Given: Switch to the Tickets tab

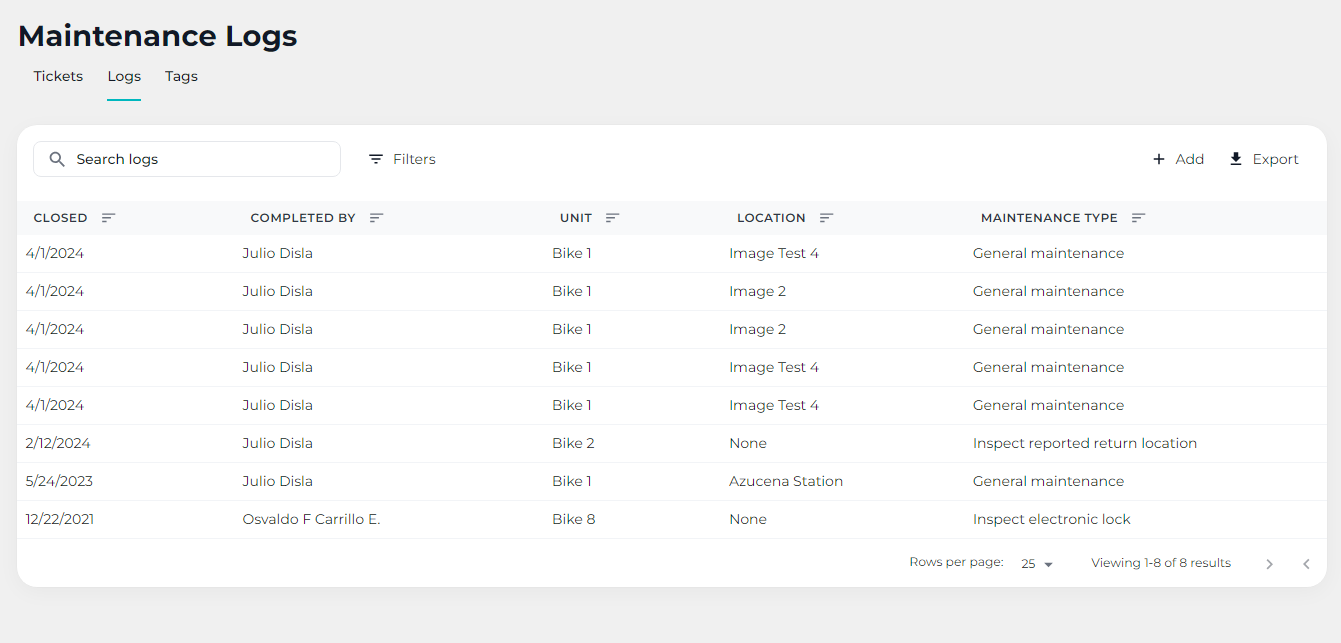Looking at the screenshot, I should pyautogui.click(x=58, y=76).
